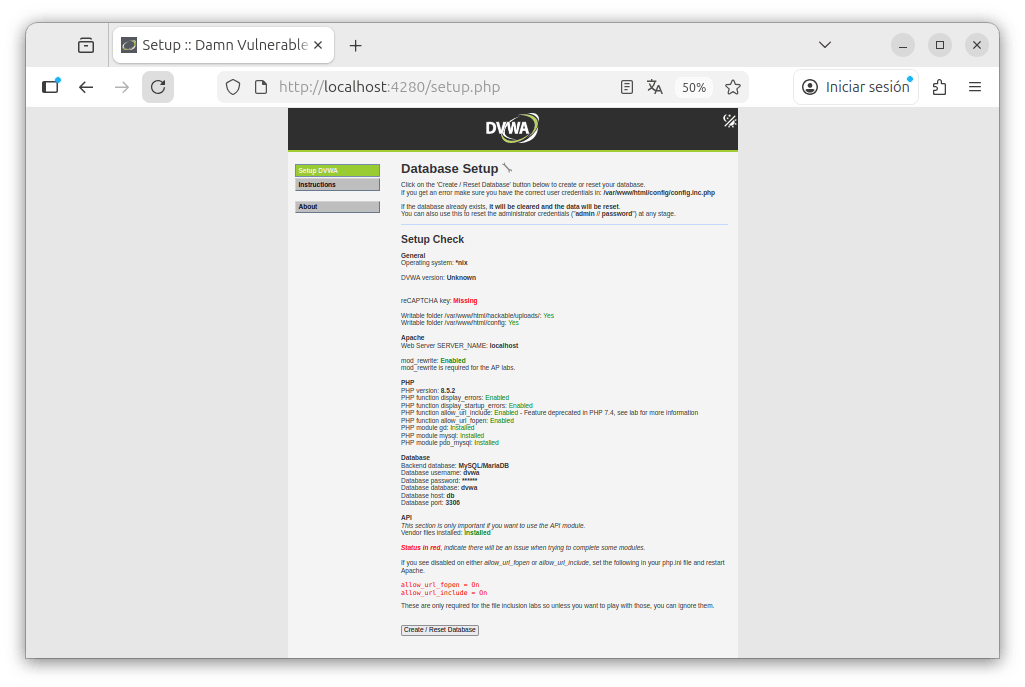
Task: Go forward one page
Action: coord(122,87)
